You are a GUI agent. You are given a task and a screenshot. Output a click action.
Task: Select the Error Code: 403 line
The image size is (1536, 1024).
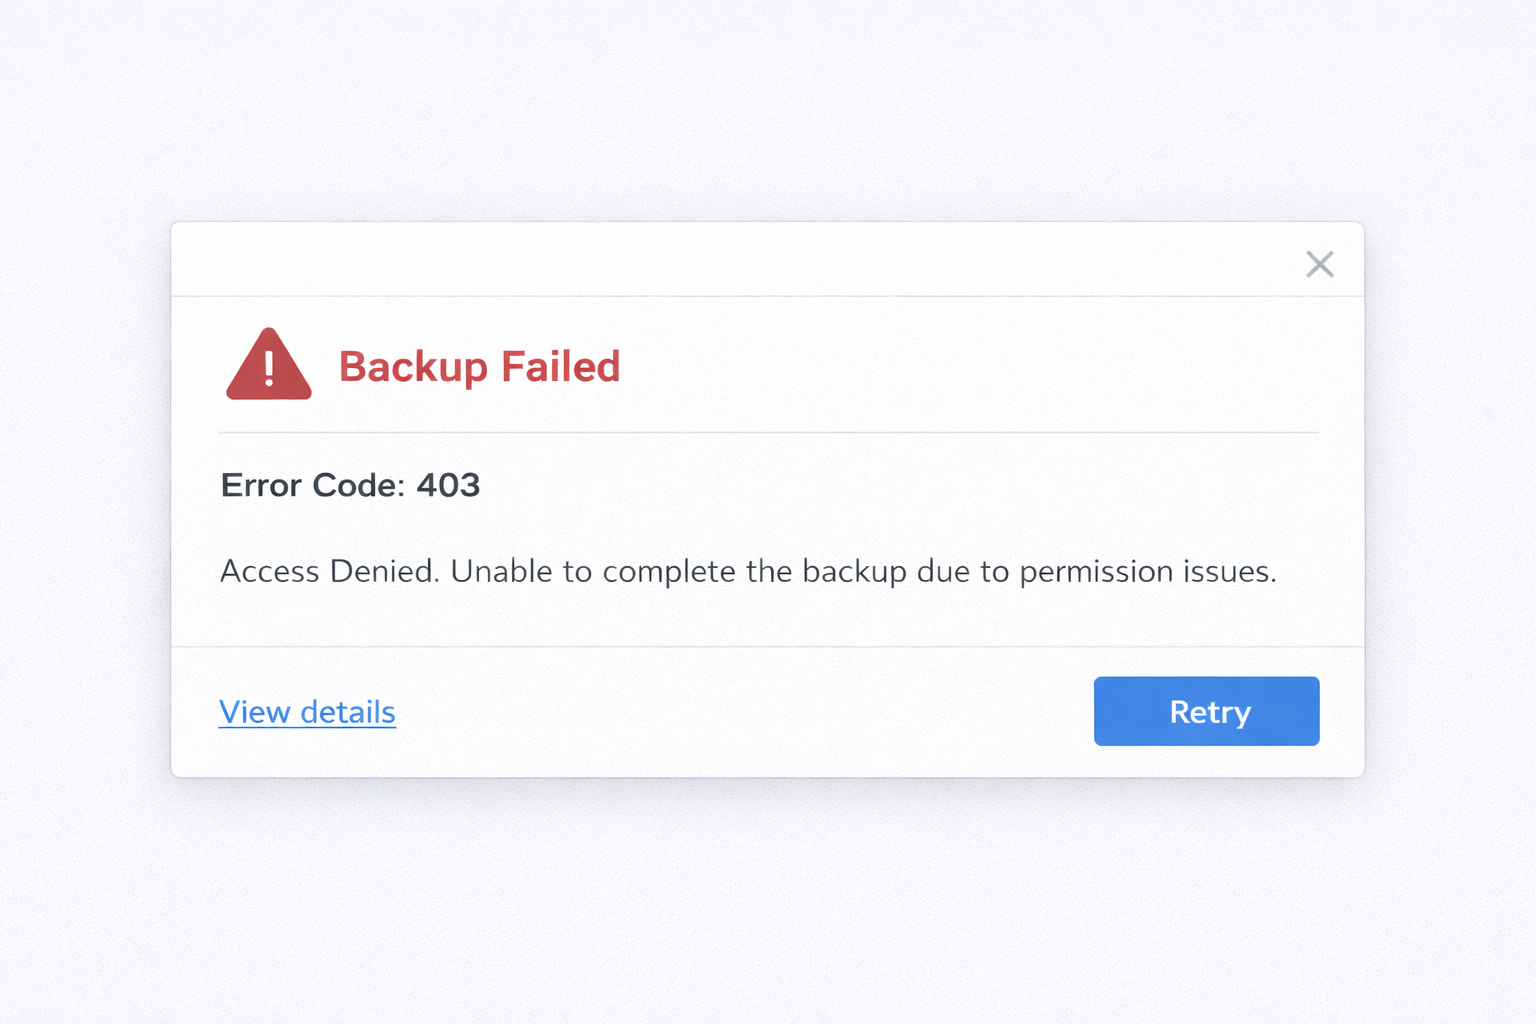tap(350, 485)
